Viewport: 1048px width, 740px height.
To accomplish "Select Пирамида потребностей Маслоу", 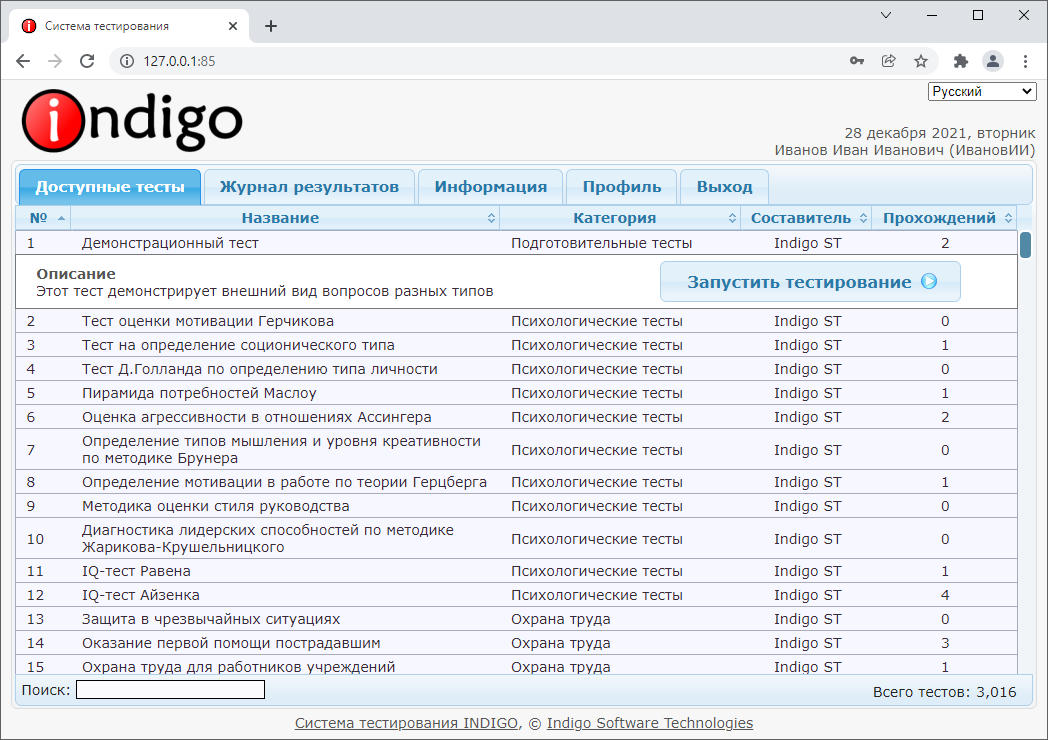I will click(x=516, y=393).
